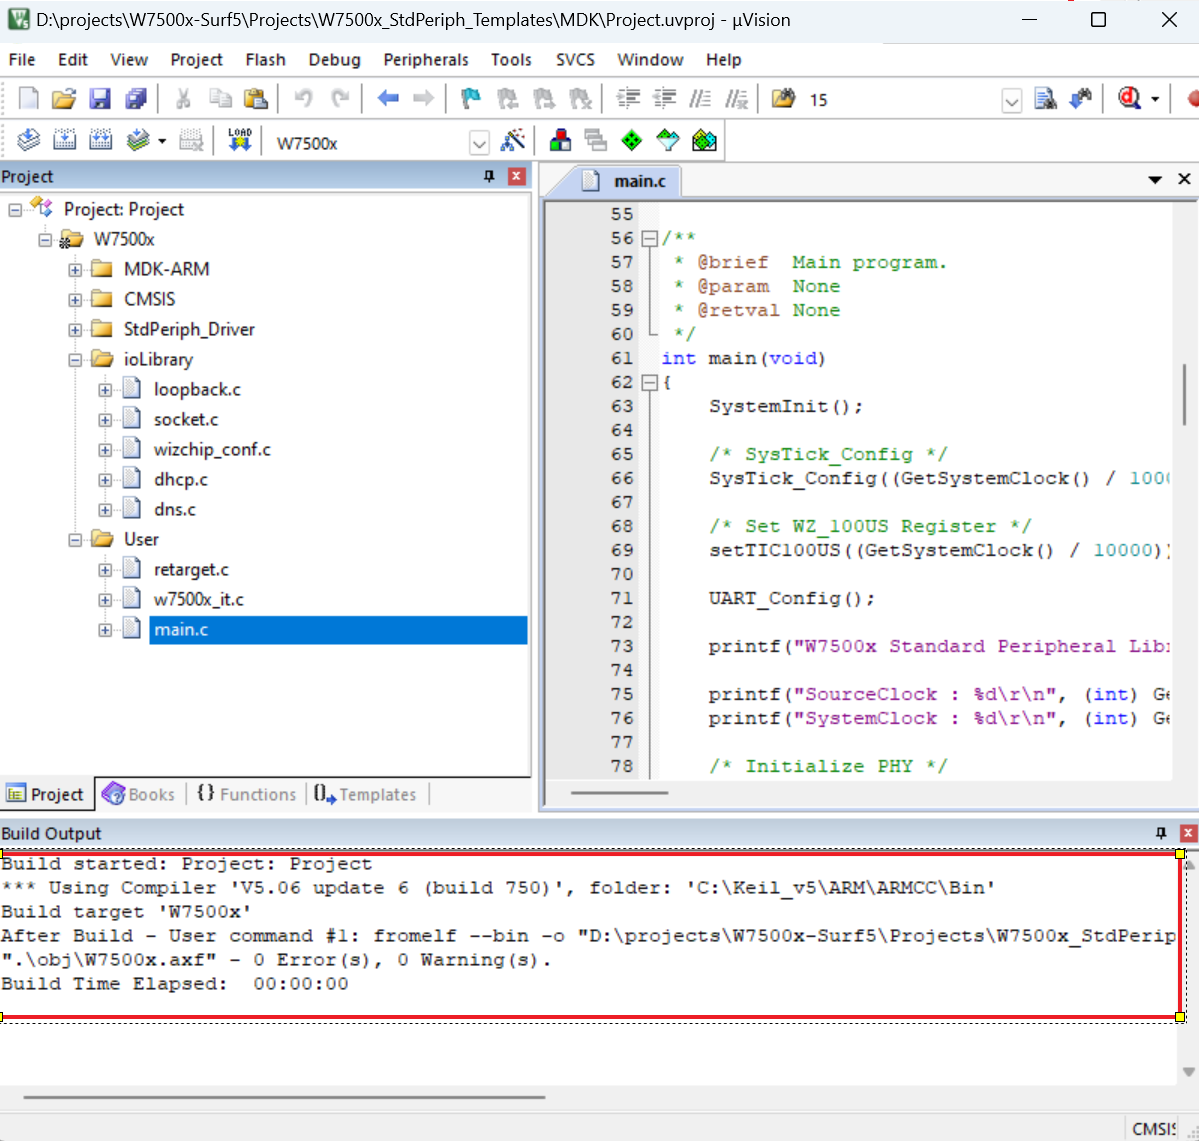Download code to flash with LOAD button
The image size is (1199, 1141).
tap(239, 140)
